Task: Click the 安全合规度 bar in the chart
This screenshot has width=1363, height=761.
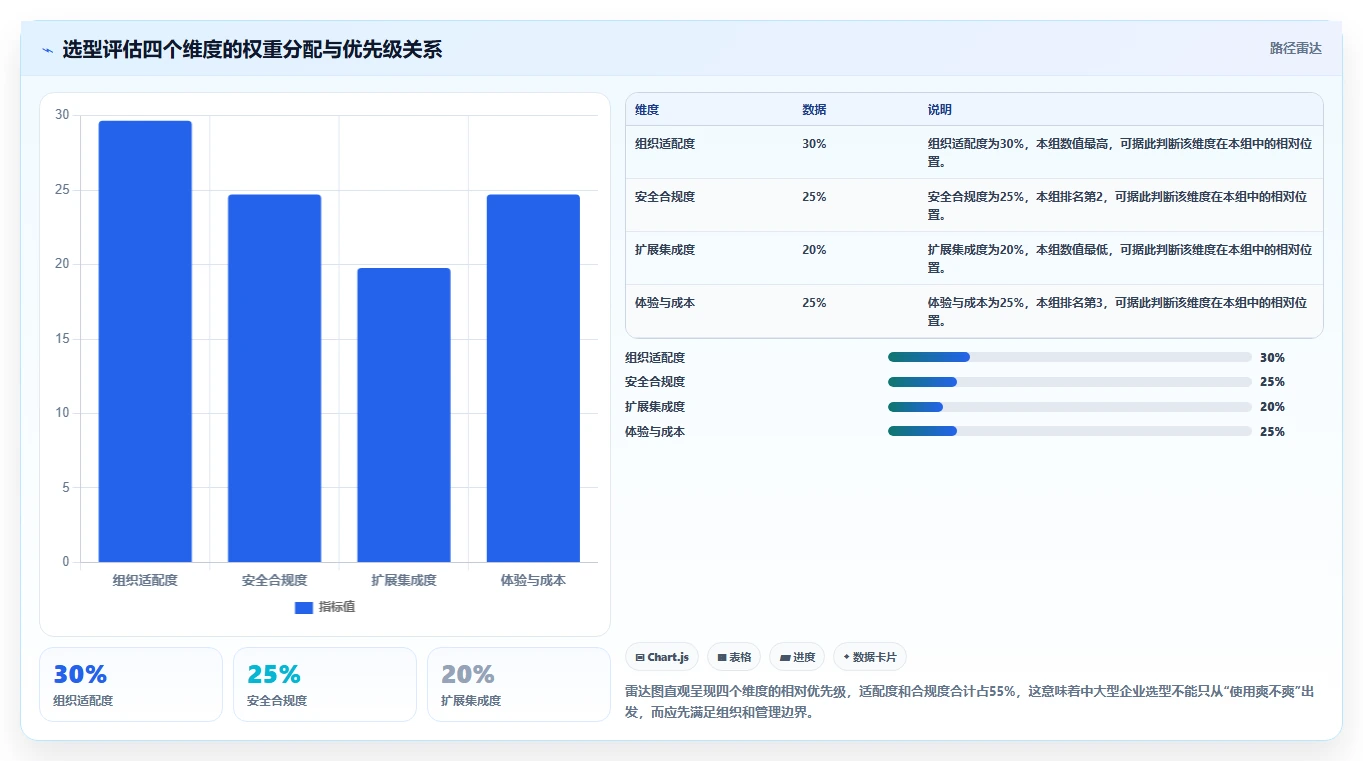Action: pos(274,378)
